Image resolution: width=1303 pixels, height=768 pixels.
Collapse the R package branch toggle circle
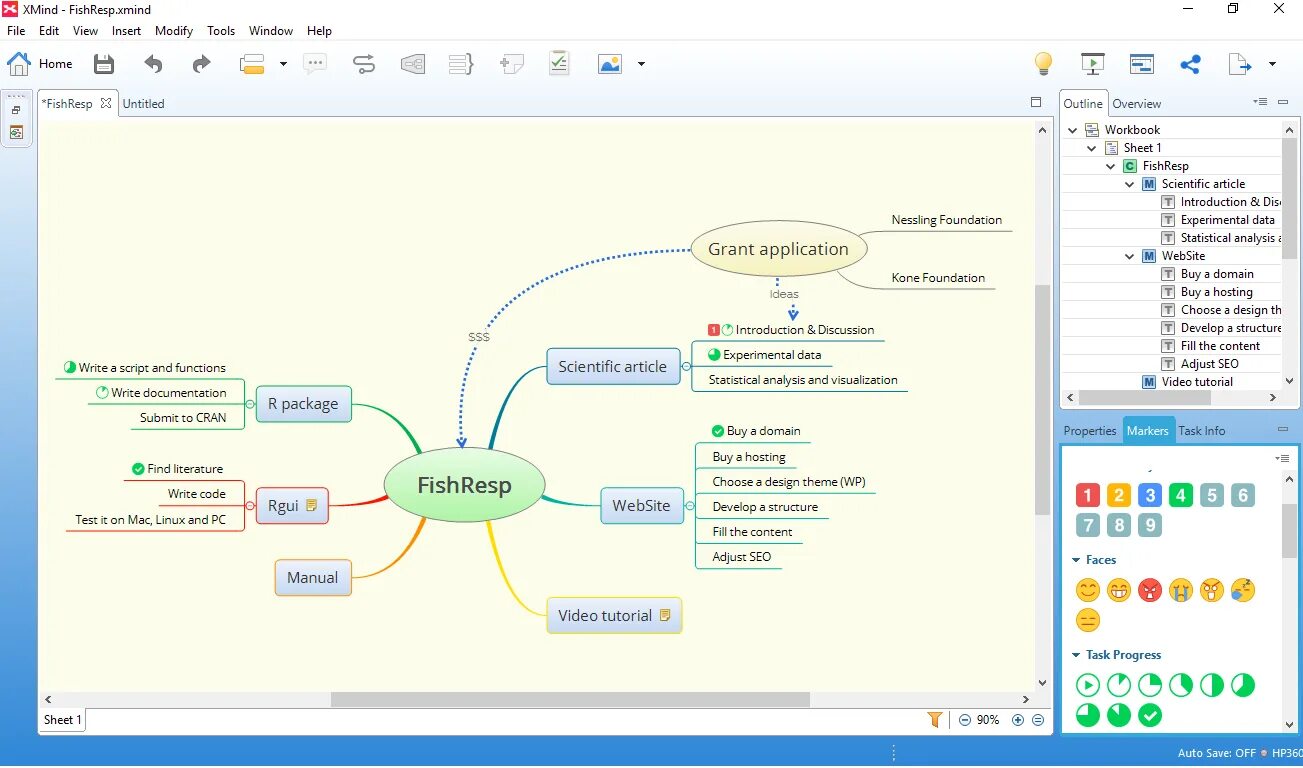(250, 404)
